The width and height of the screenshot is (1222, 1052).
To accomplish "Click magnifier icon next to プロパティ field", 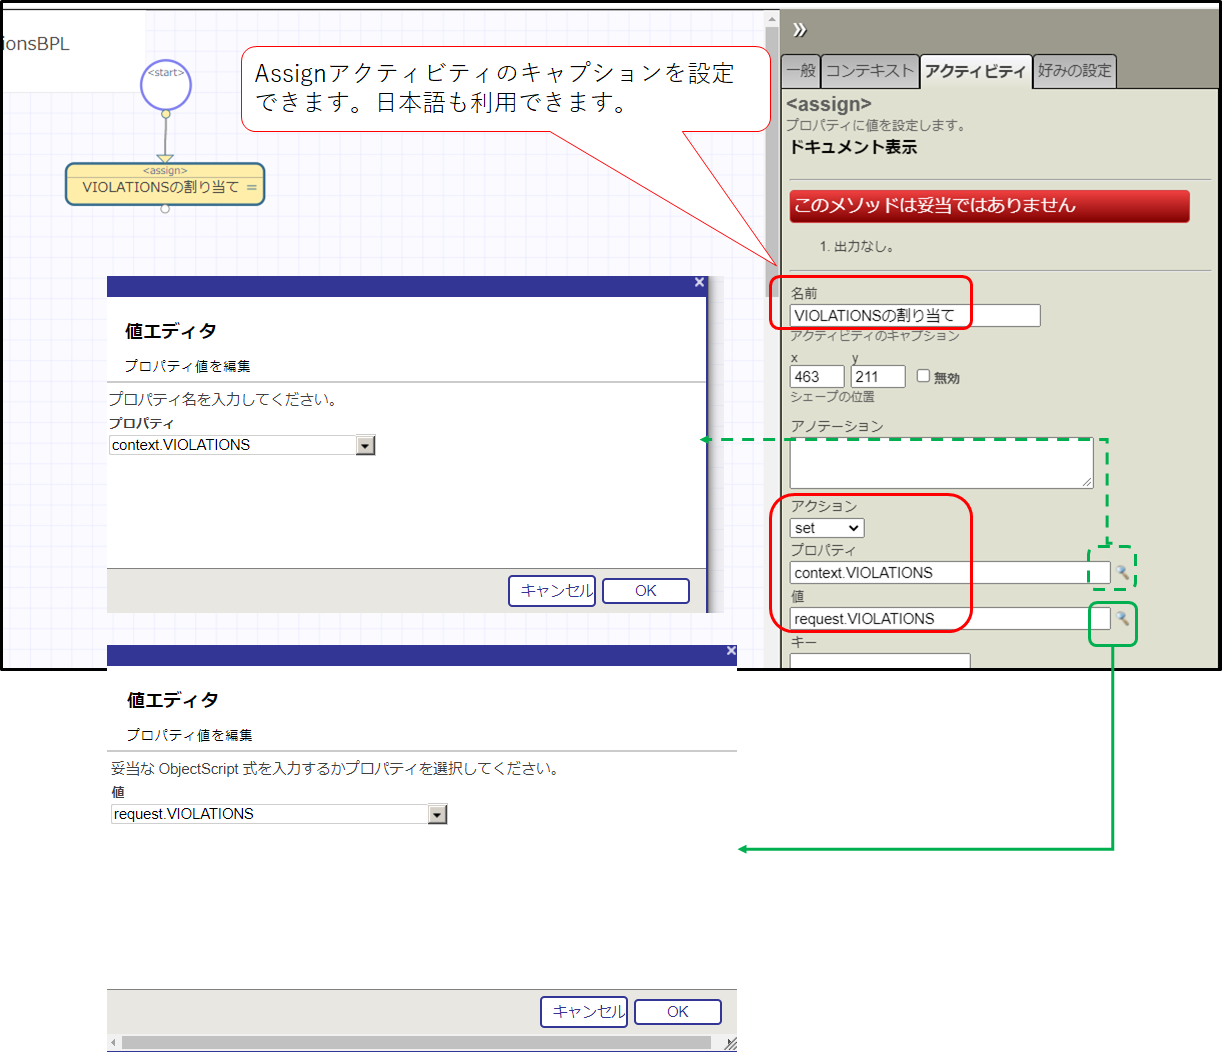I will click(x=1122, y=573).
